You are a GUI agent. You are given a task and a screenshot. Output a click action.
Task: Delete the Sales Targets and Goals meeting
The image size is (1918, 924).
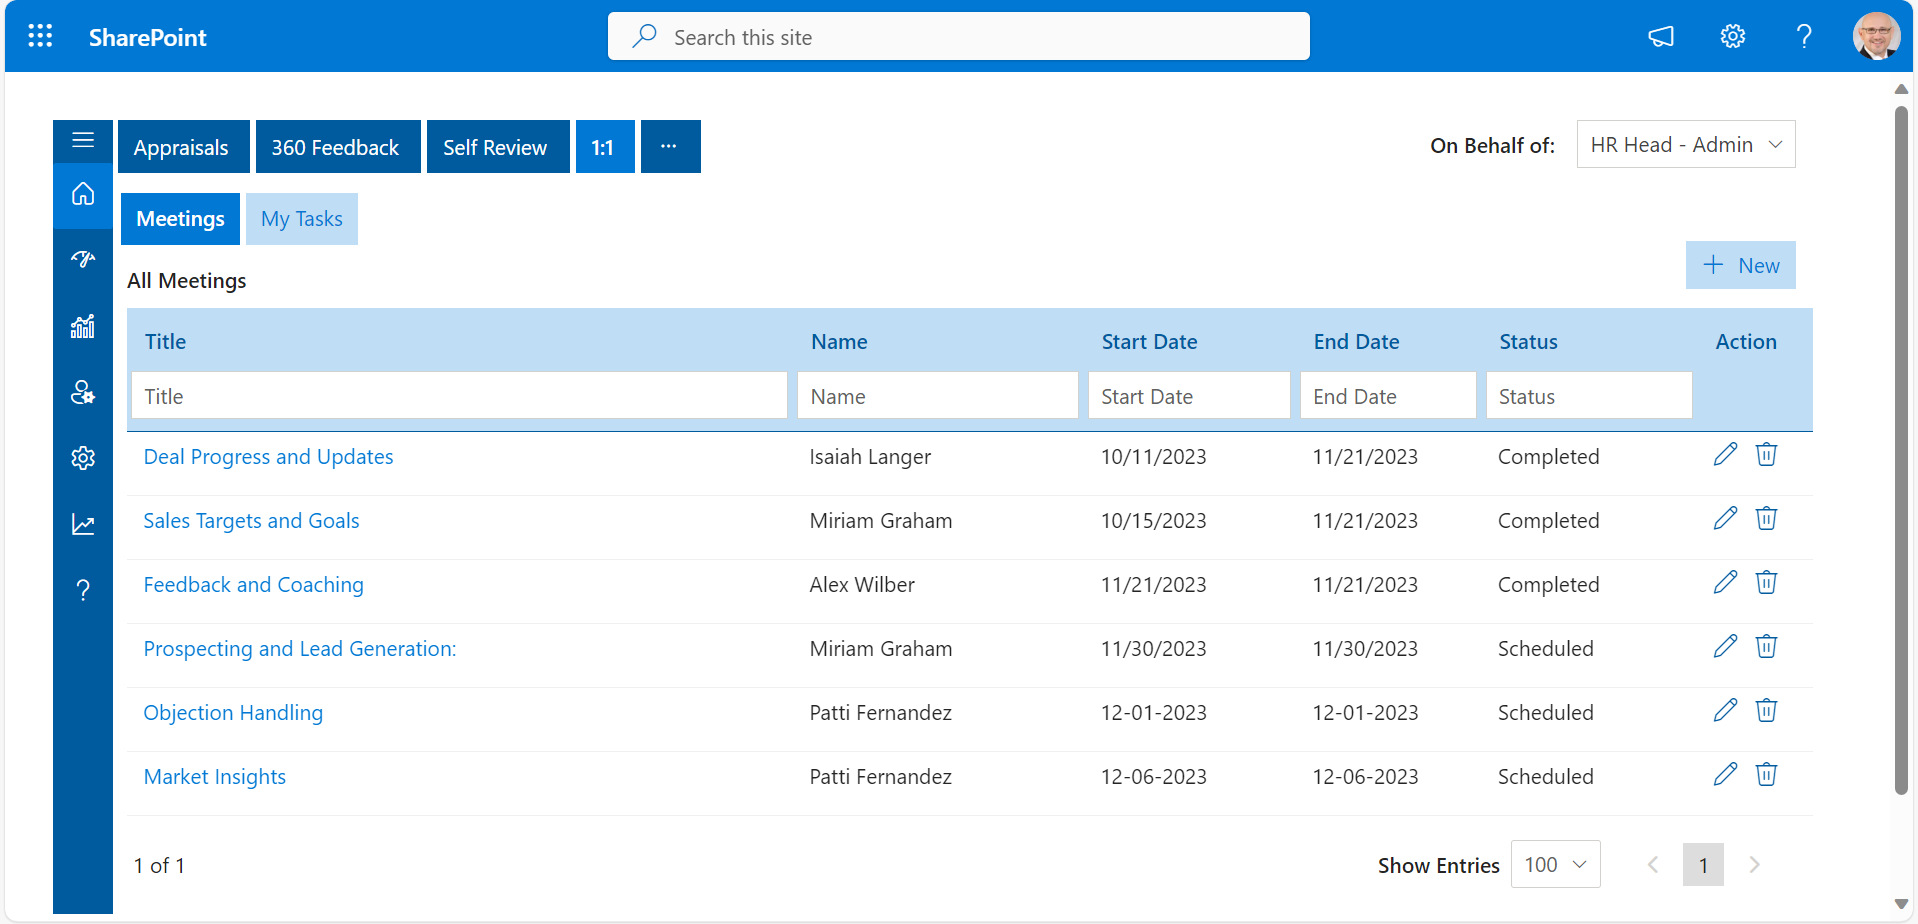pyautogui.click(x=1767, y=518)
